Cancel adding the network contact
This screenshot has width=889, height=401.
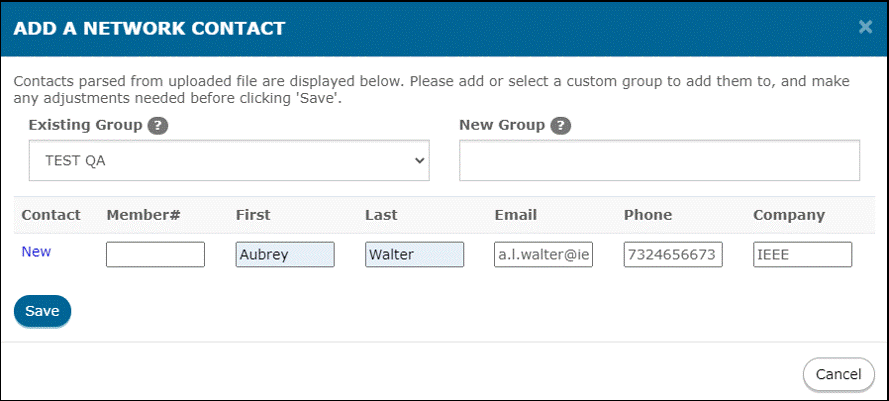click(839, 374)
